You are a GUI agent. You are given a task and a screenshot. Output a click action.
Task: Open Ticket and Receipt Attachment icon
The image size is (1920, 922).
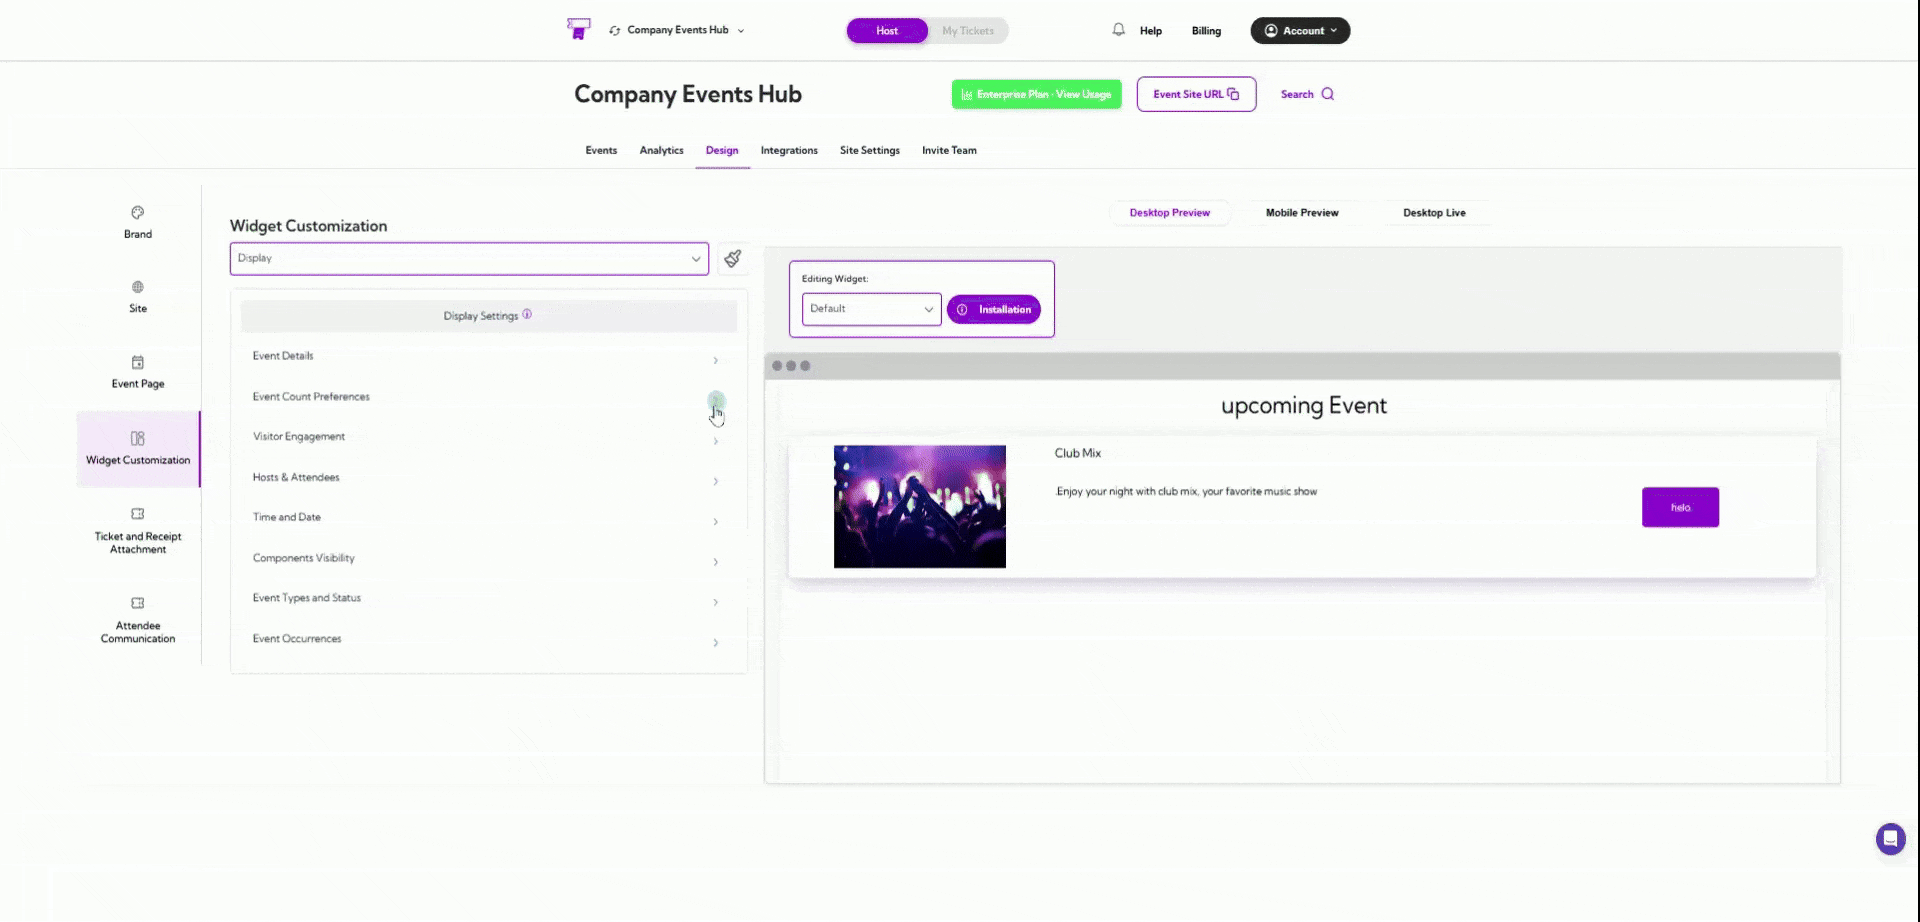pos(138,514)
